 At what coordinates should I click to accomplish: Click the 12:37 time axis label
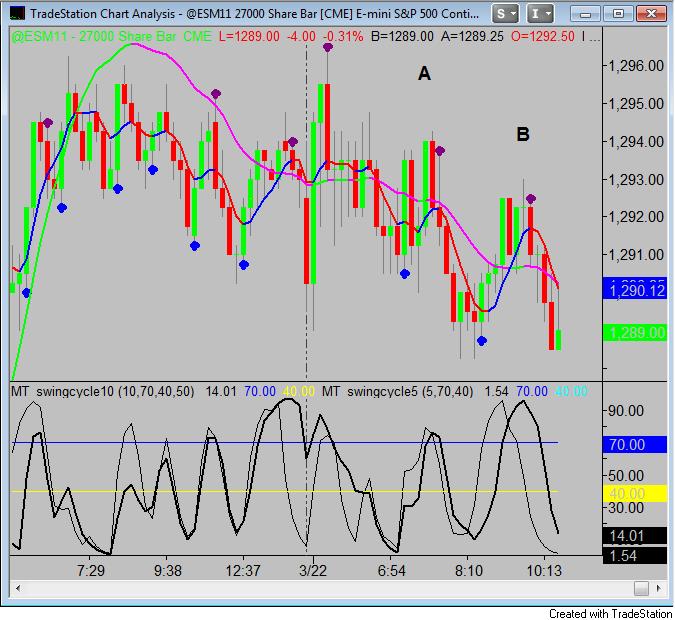243,571
